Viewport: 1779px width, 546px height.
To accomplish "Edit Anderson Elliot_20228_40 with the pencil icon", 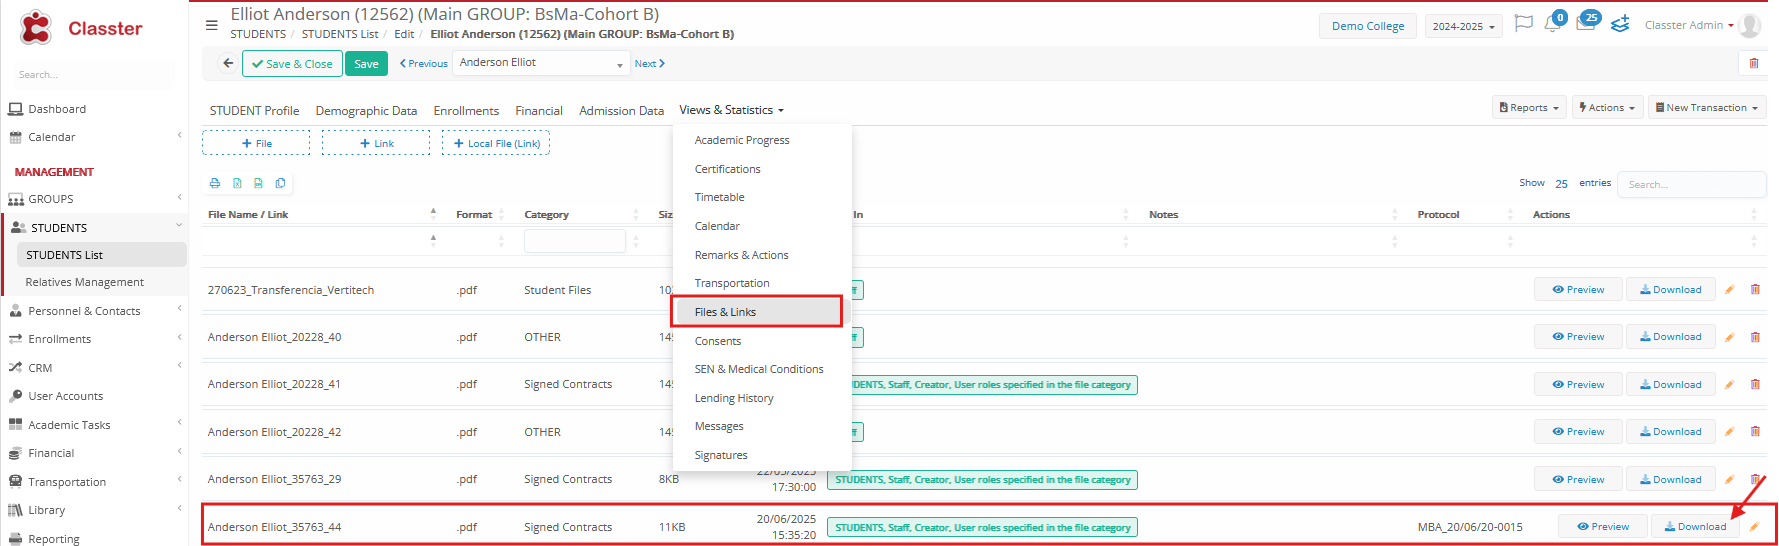I will click(1729, 337).
